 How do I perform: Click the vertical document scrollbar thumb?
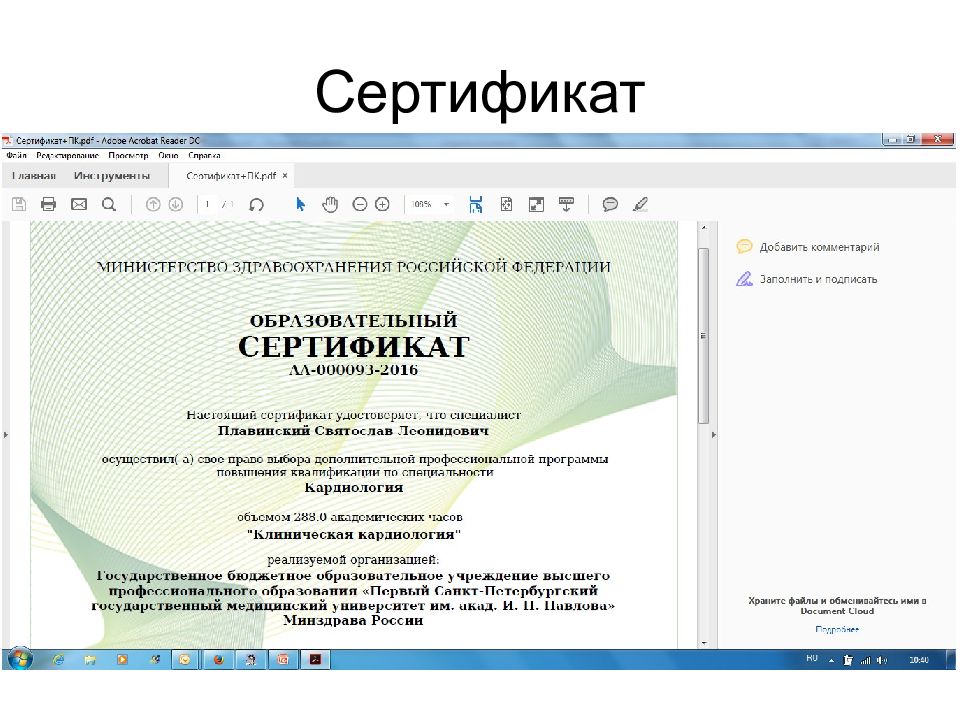coord(704,336)
